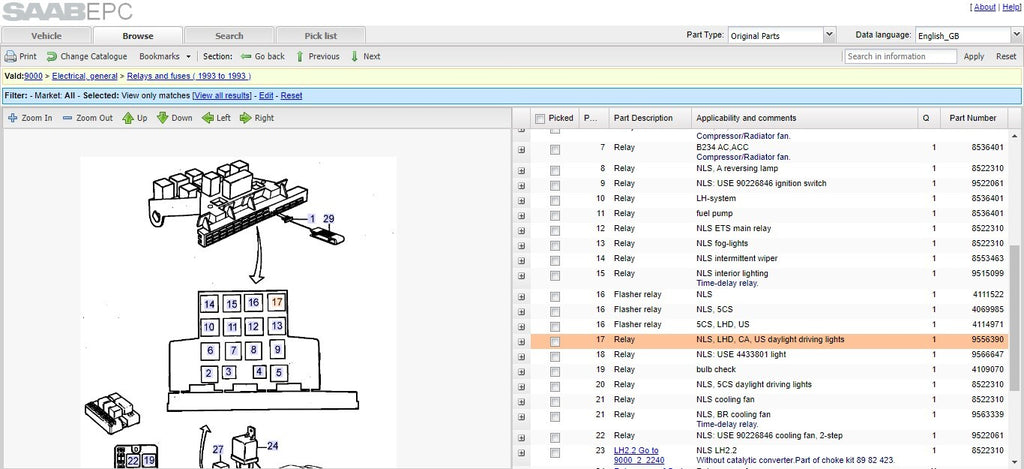
Task: Select relay position 13 in diagram
Action: point(277,325)
